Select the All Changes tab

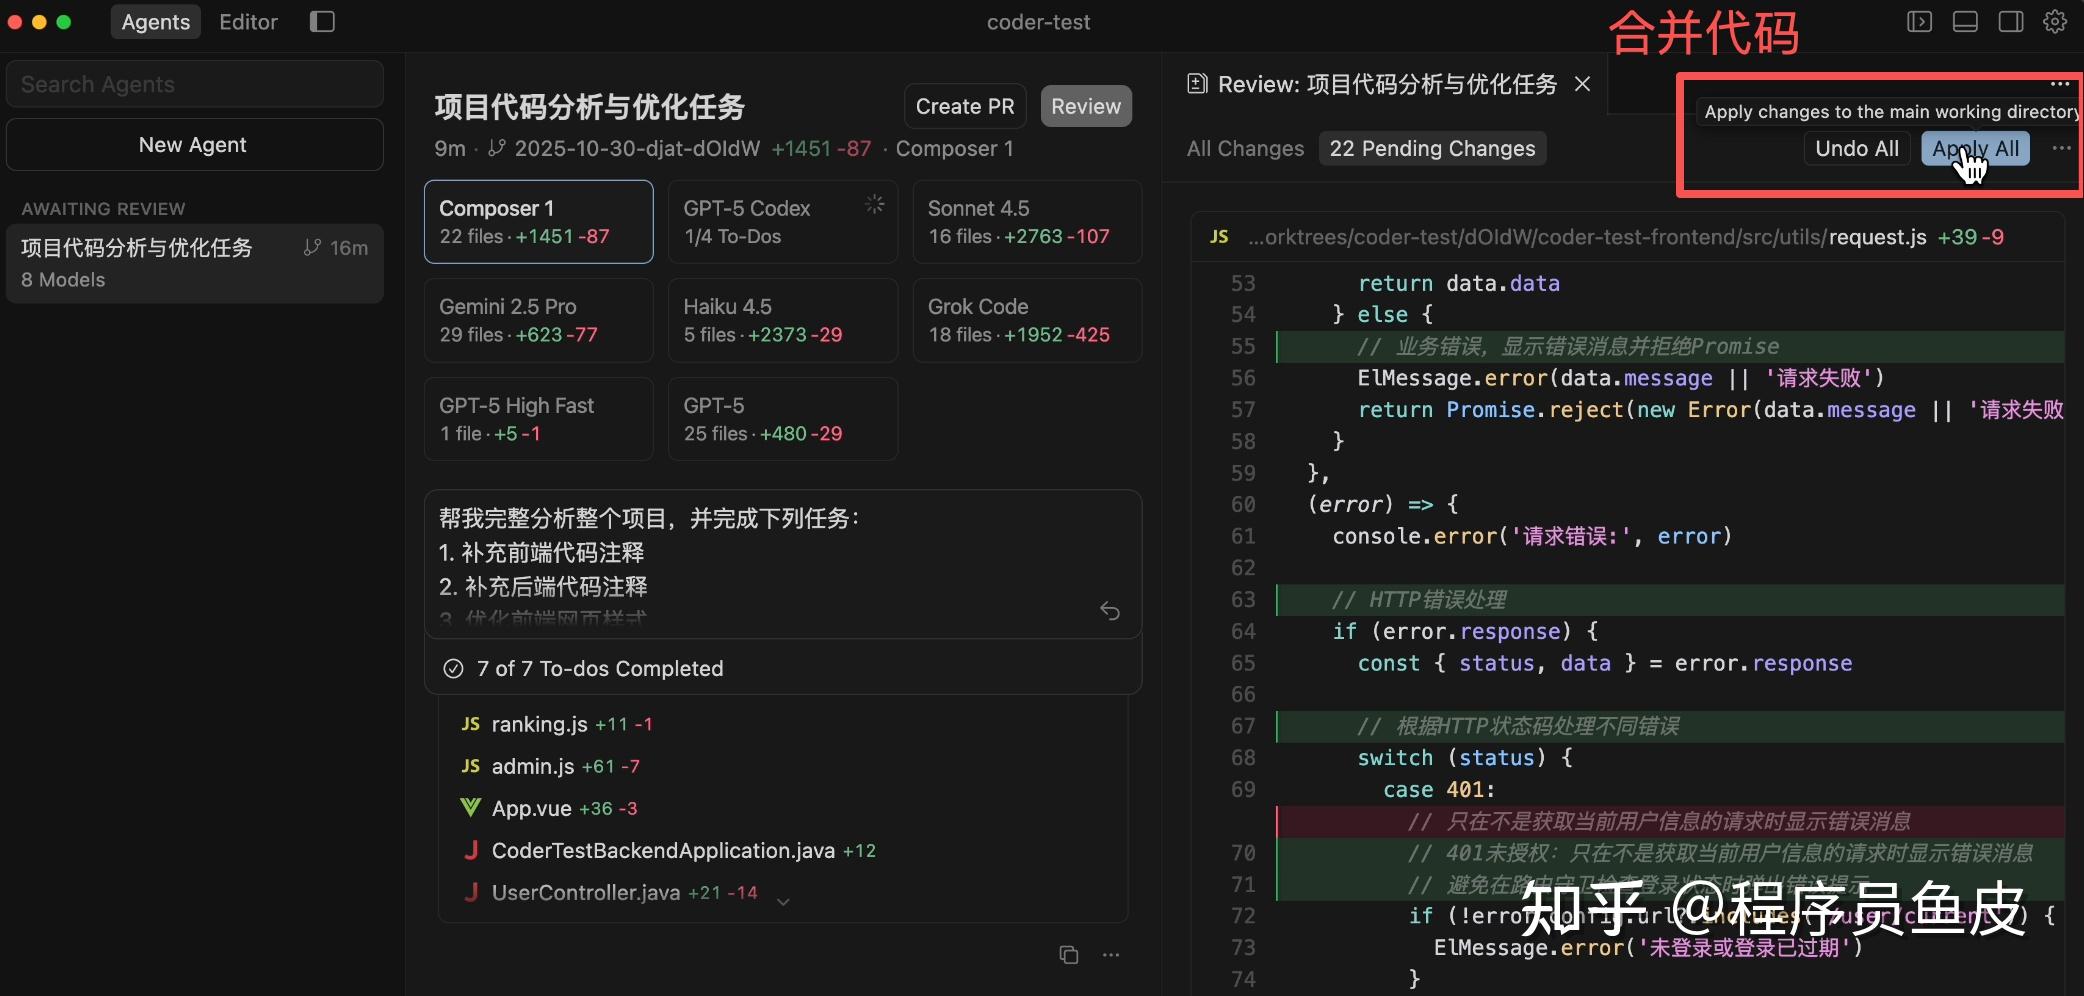click(x=1245, y=148)
